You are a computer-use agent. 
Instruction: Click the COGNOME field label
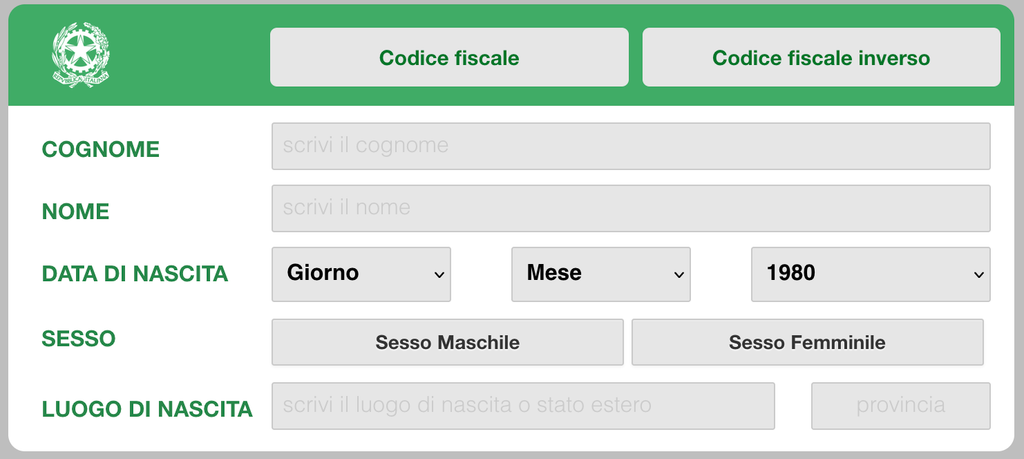[x=101, y=150]
